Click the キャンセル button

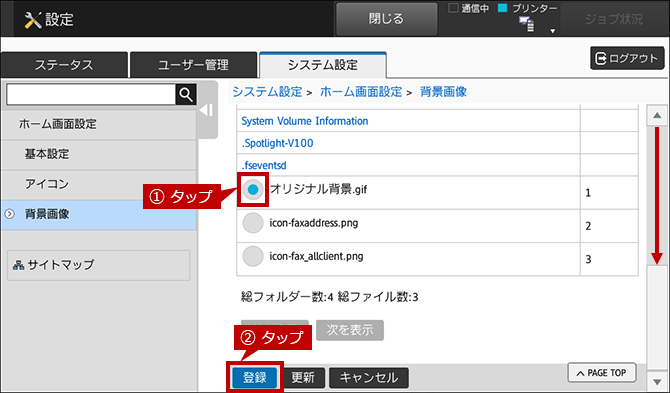pos(369,378)
